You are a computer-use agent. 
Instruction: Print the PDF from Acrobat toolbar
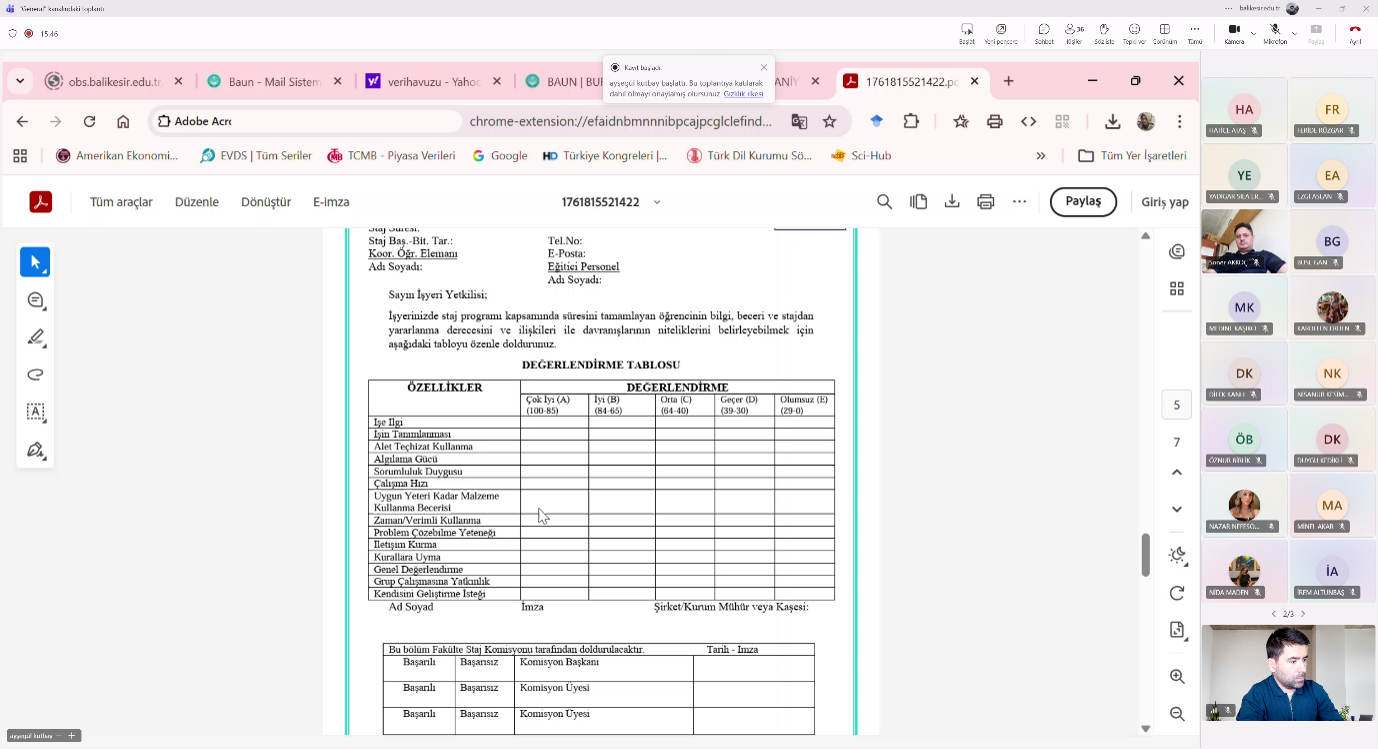(x=986, y=202)
